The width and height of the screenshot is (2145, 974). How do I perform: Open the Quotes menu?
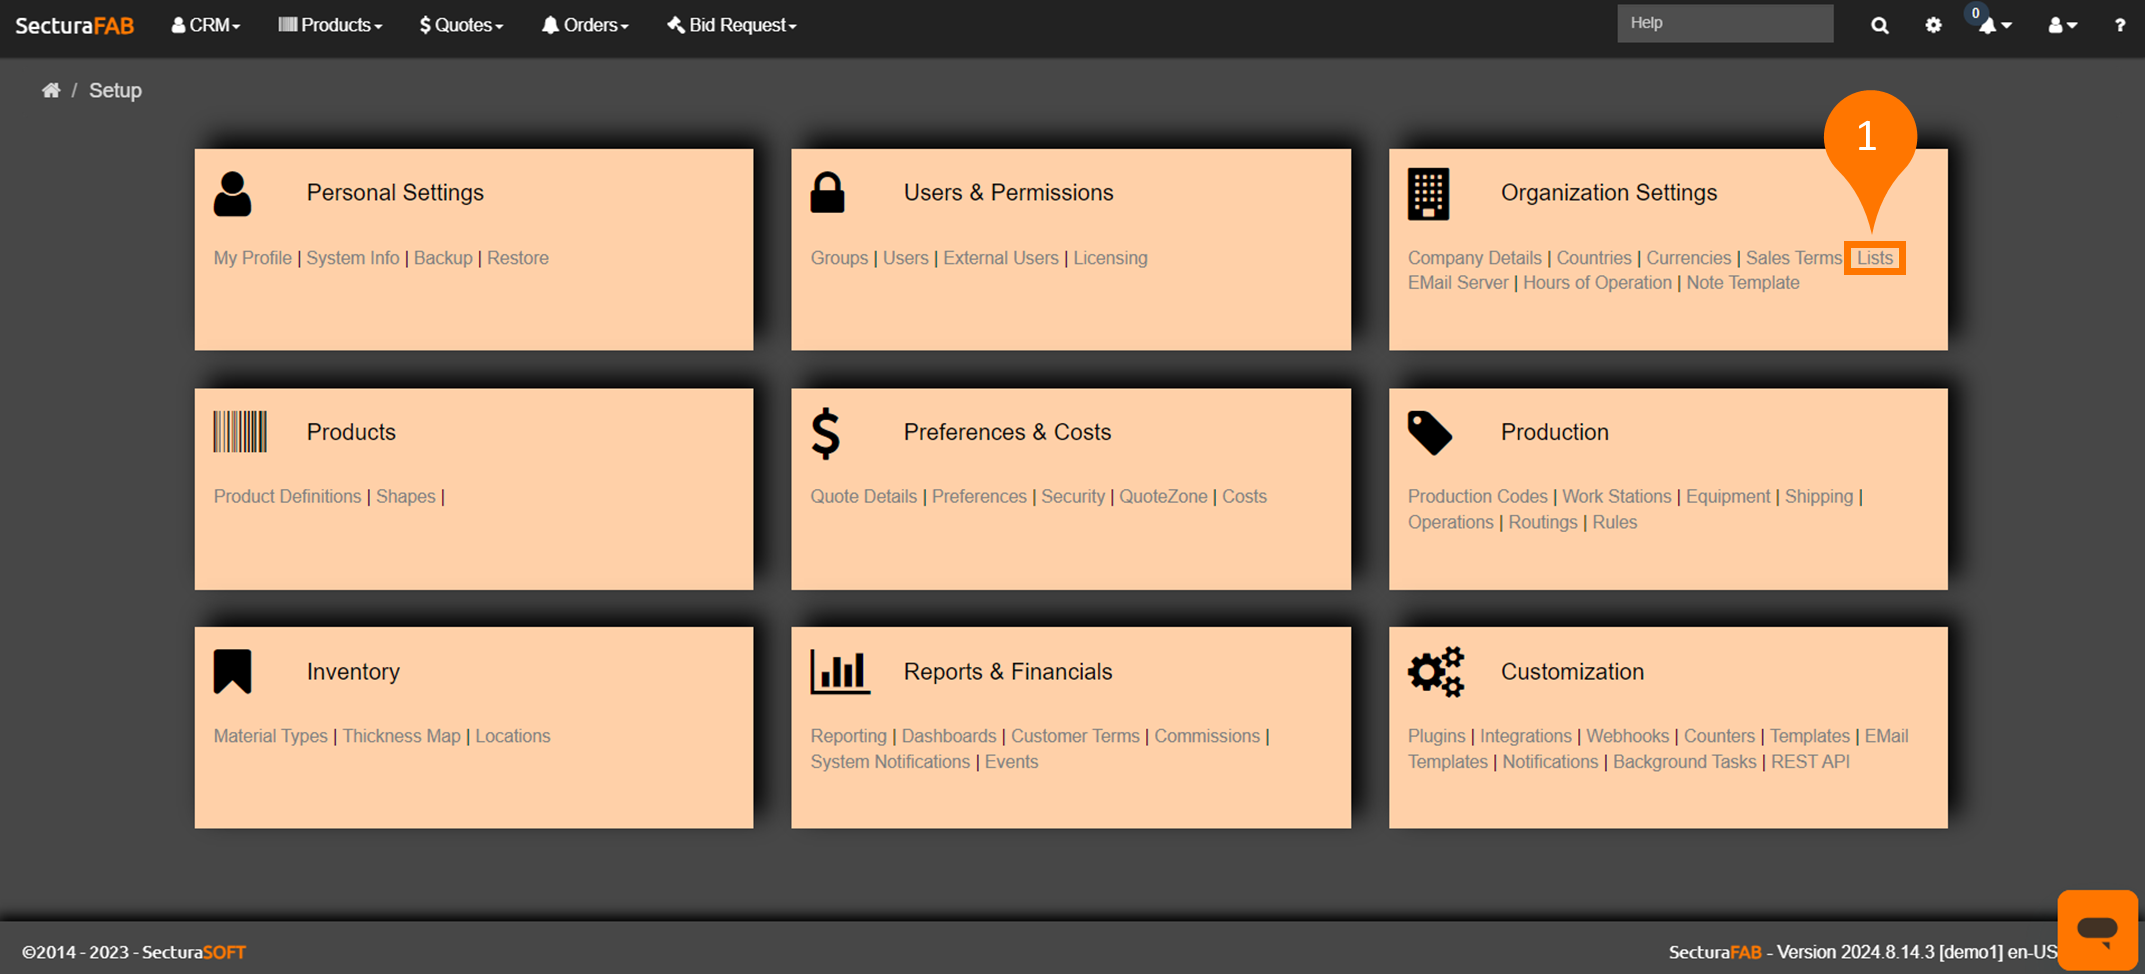coord(461,25)
